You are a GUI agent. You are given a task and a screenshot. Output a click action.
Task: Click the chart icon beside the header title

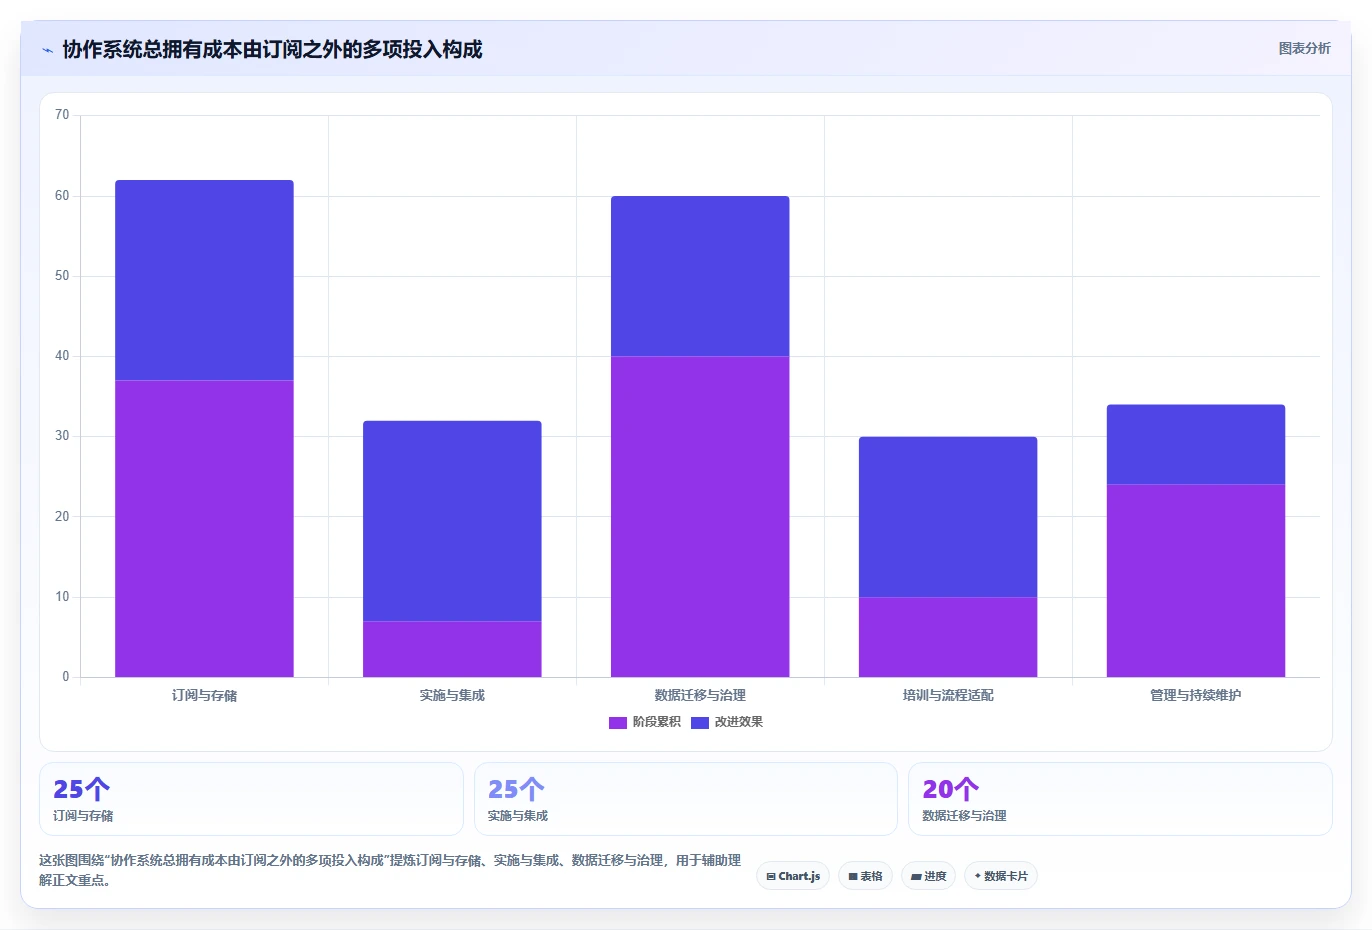[47, 50]
